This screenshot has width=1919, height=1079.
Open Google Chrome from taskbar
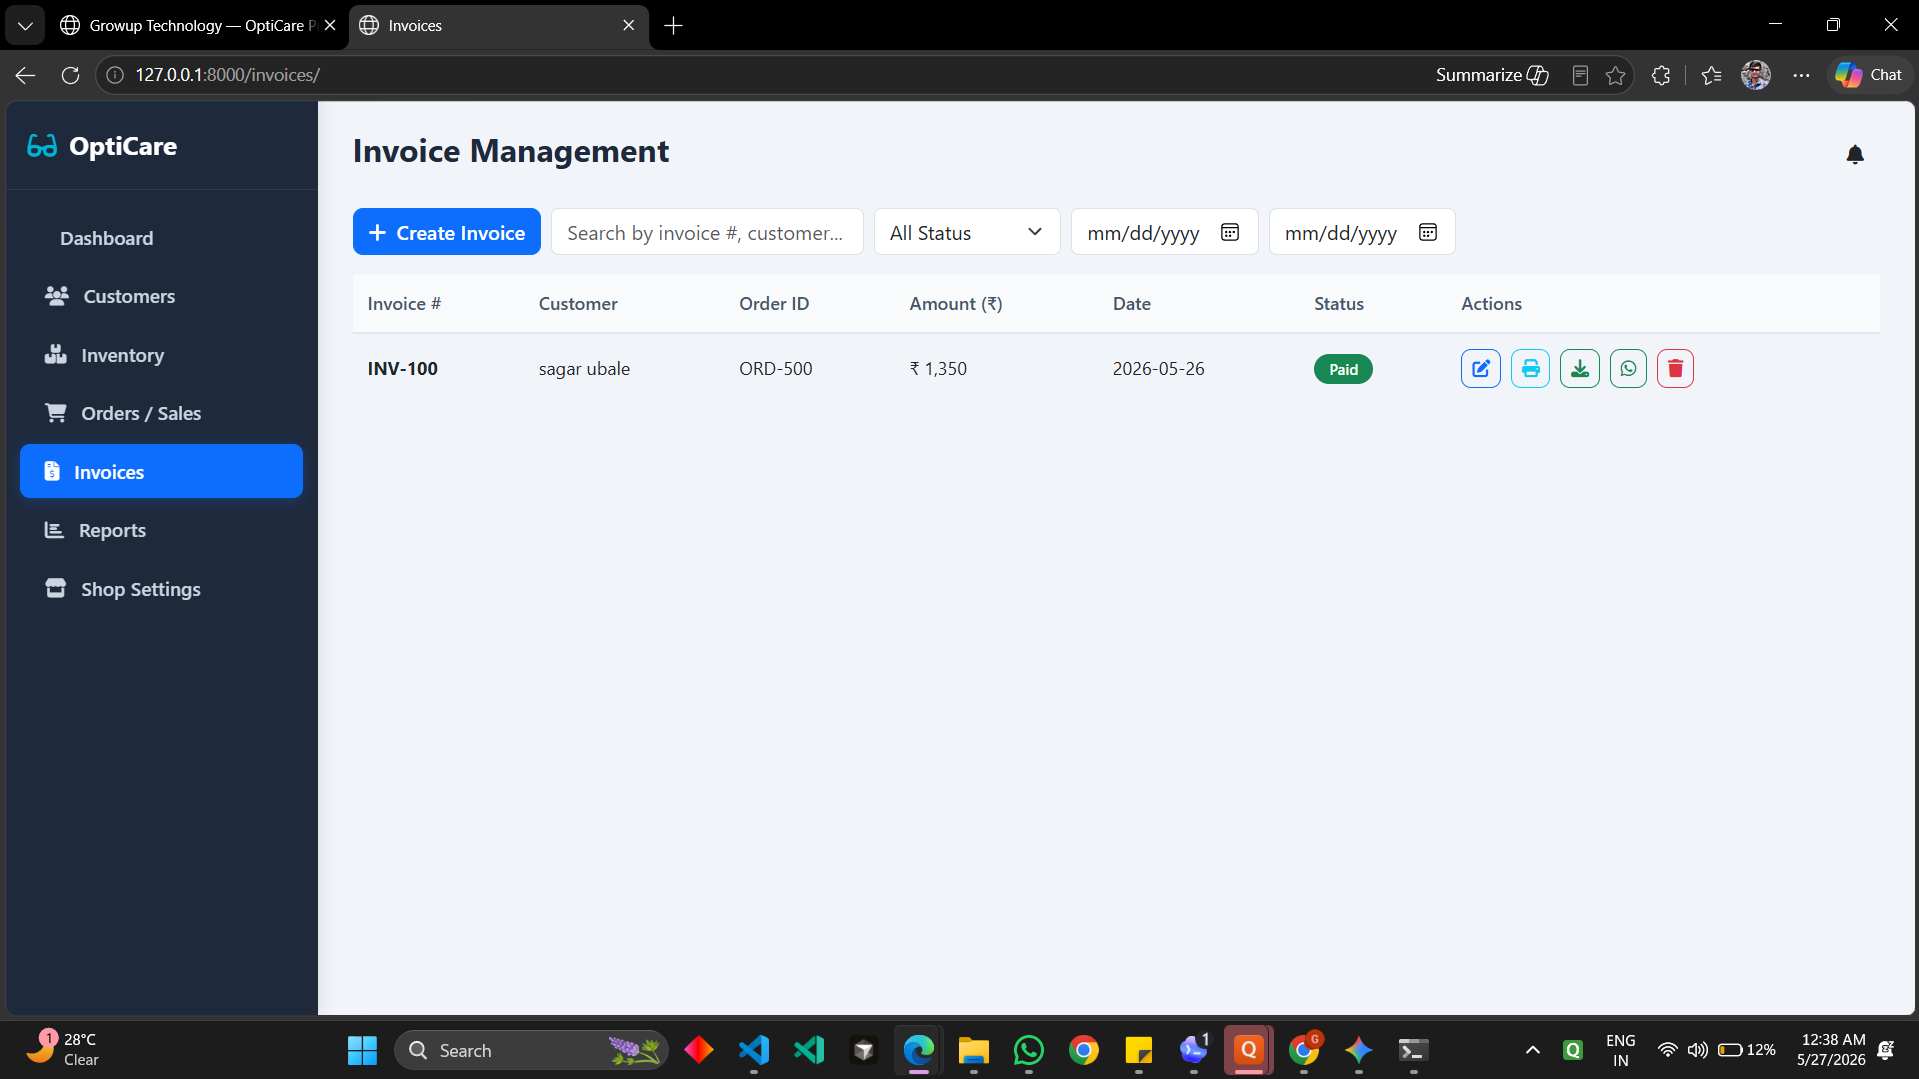tap(1083, 1050)
